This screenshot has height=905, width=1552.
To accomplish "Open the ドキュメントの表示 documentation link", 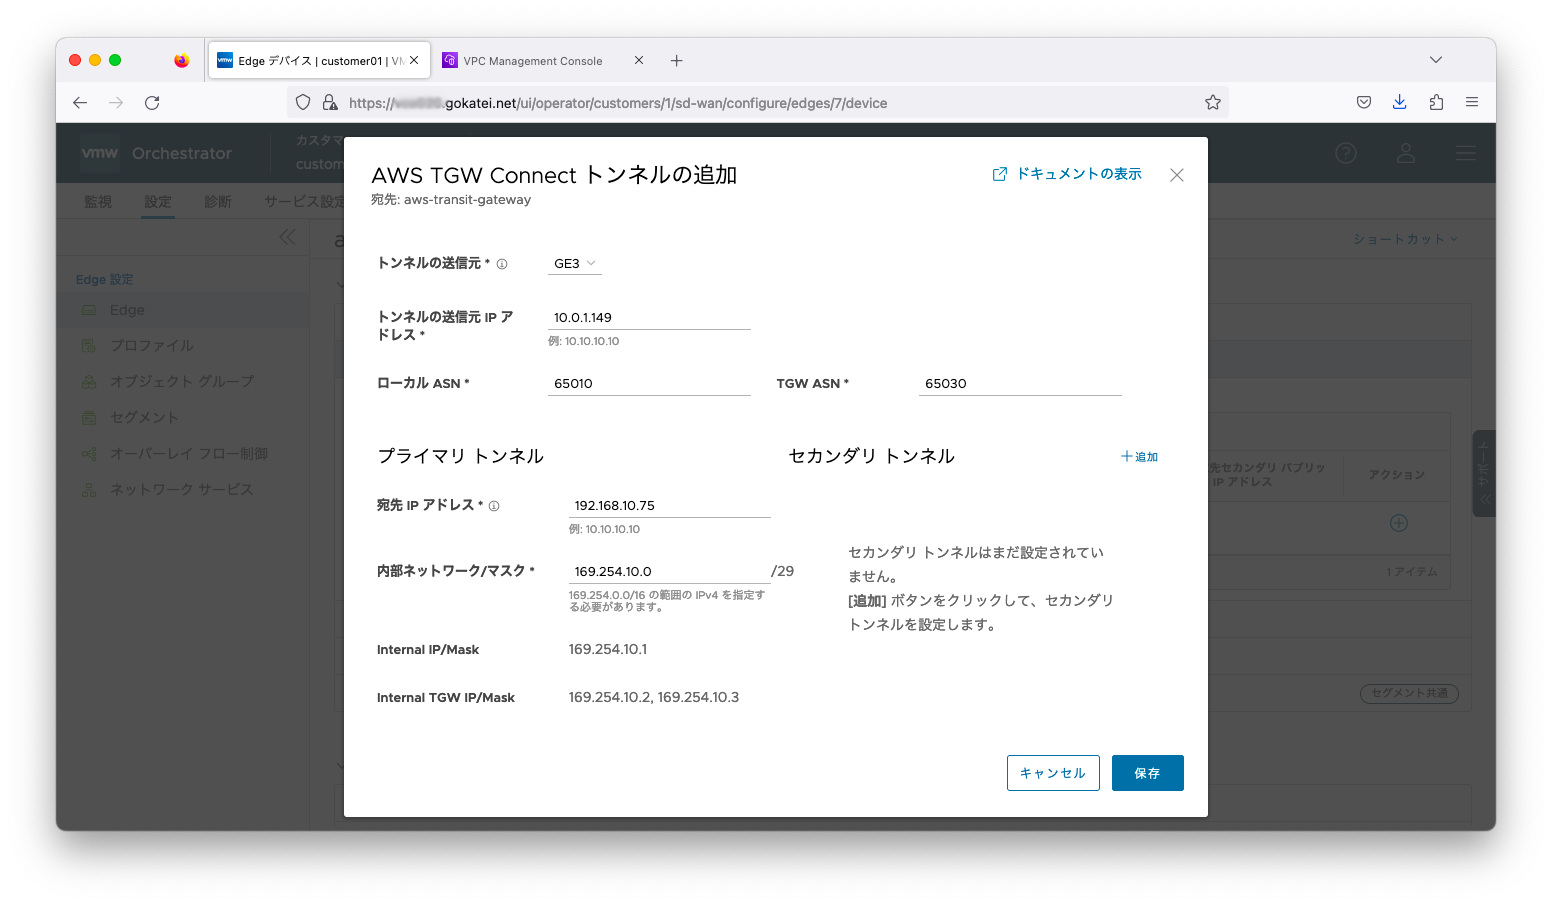I will (x=1067, y=174).
